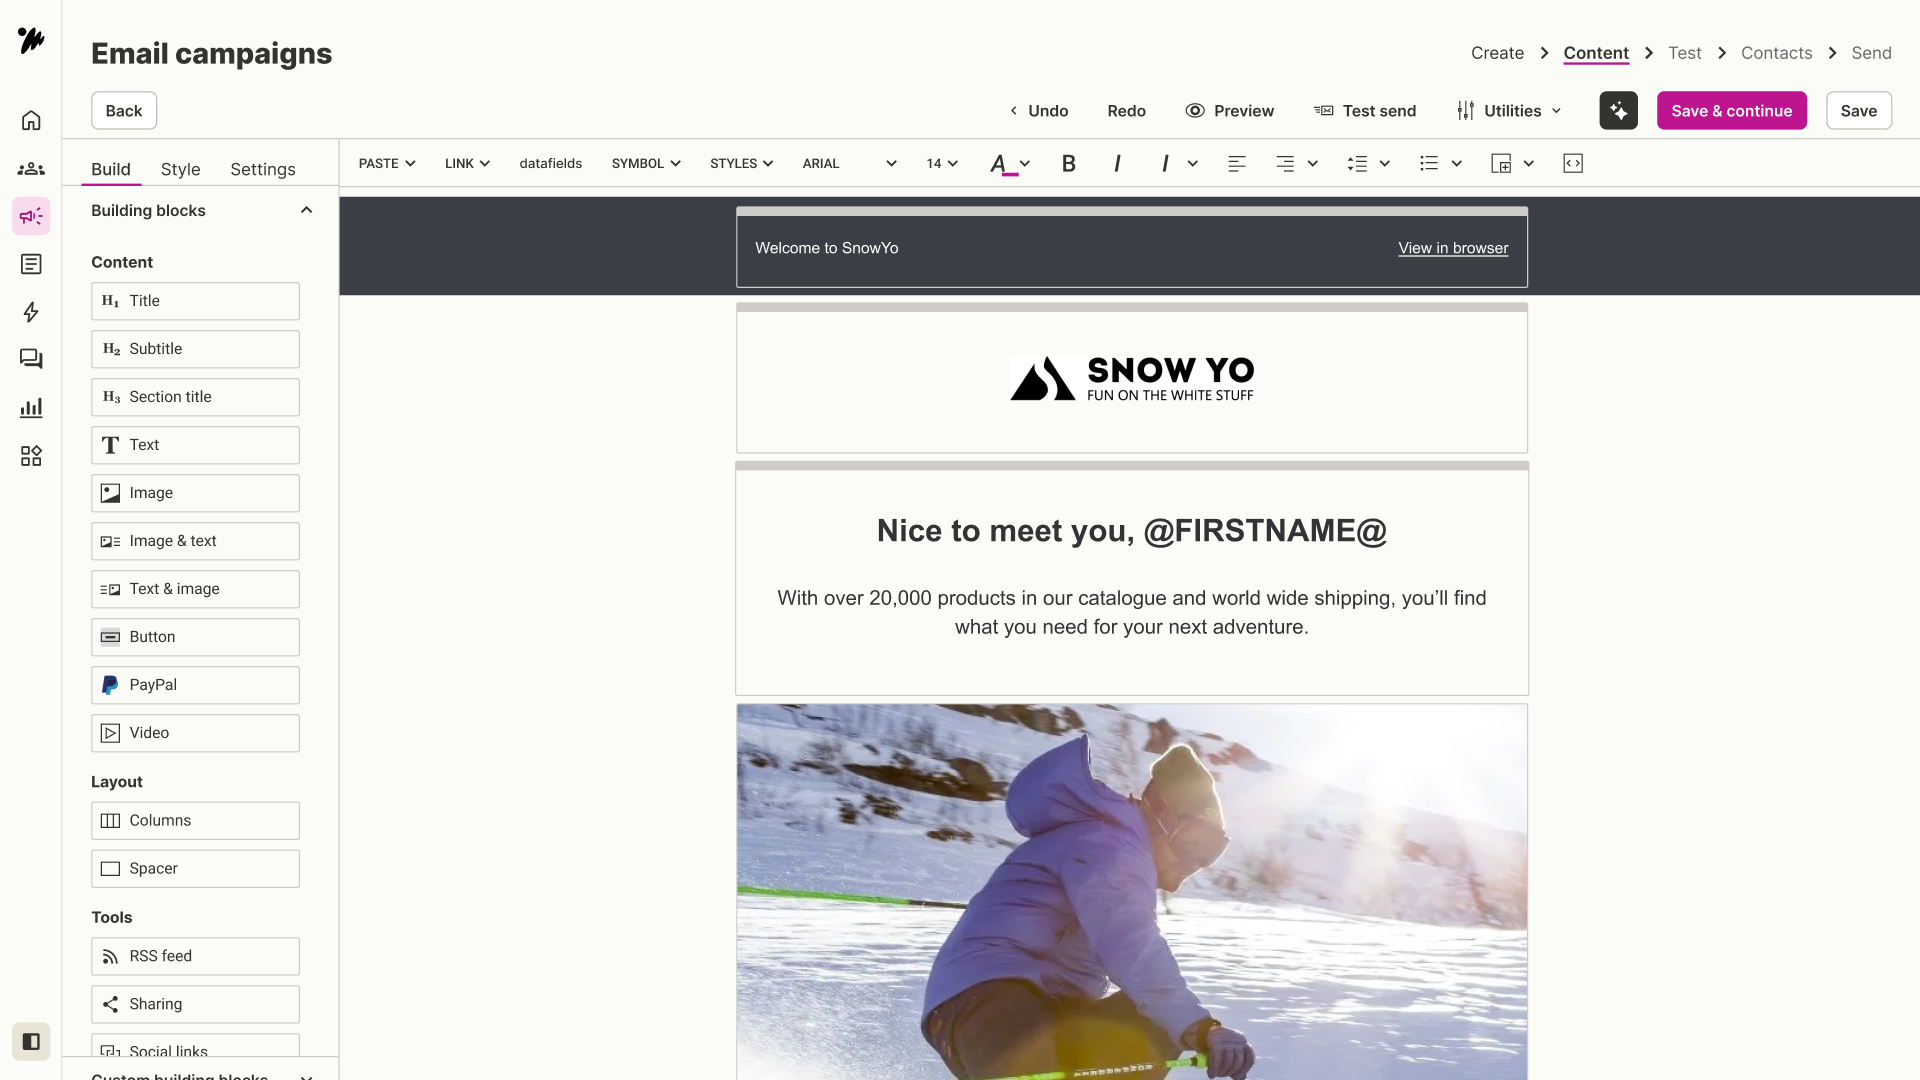This screenshot has width=1920, height=1080.
Task: Insert datafields into the email
Action: click(551, 164)
